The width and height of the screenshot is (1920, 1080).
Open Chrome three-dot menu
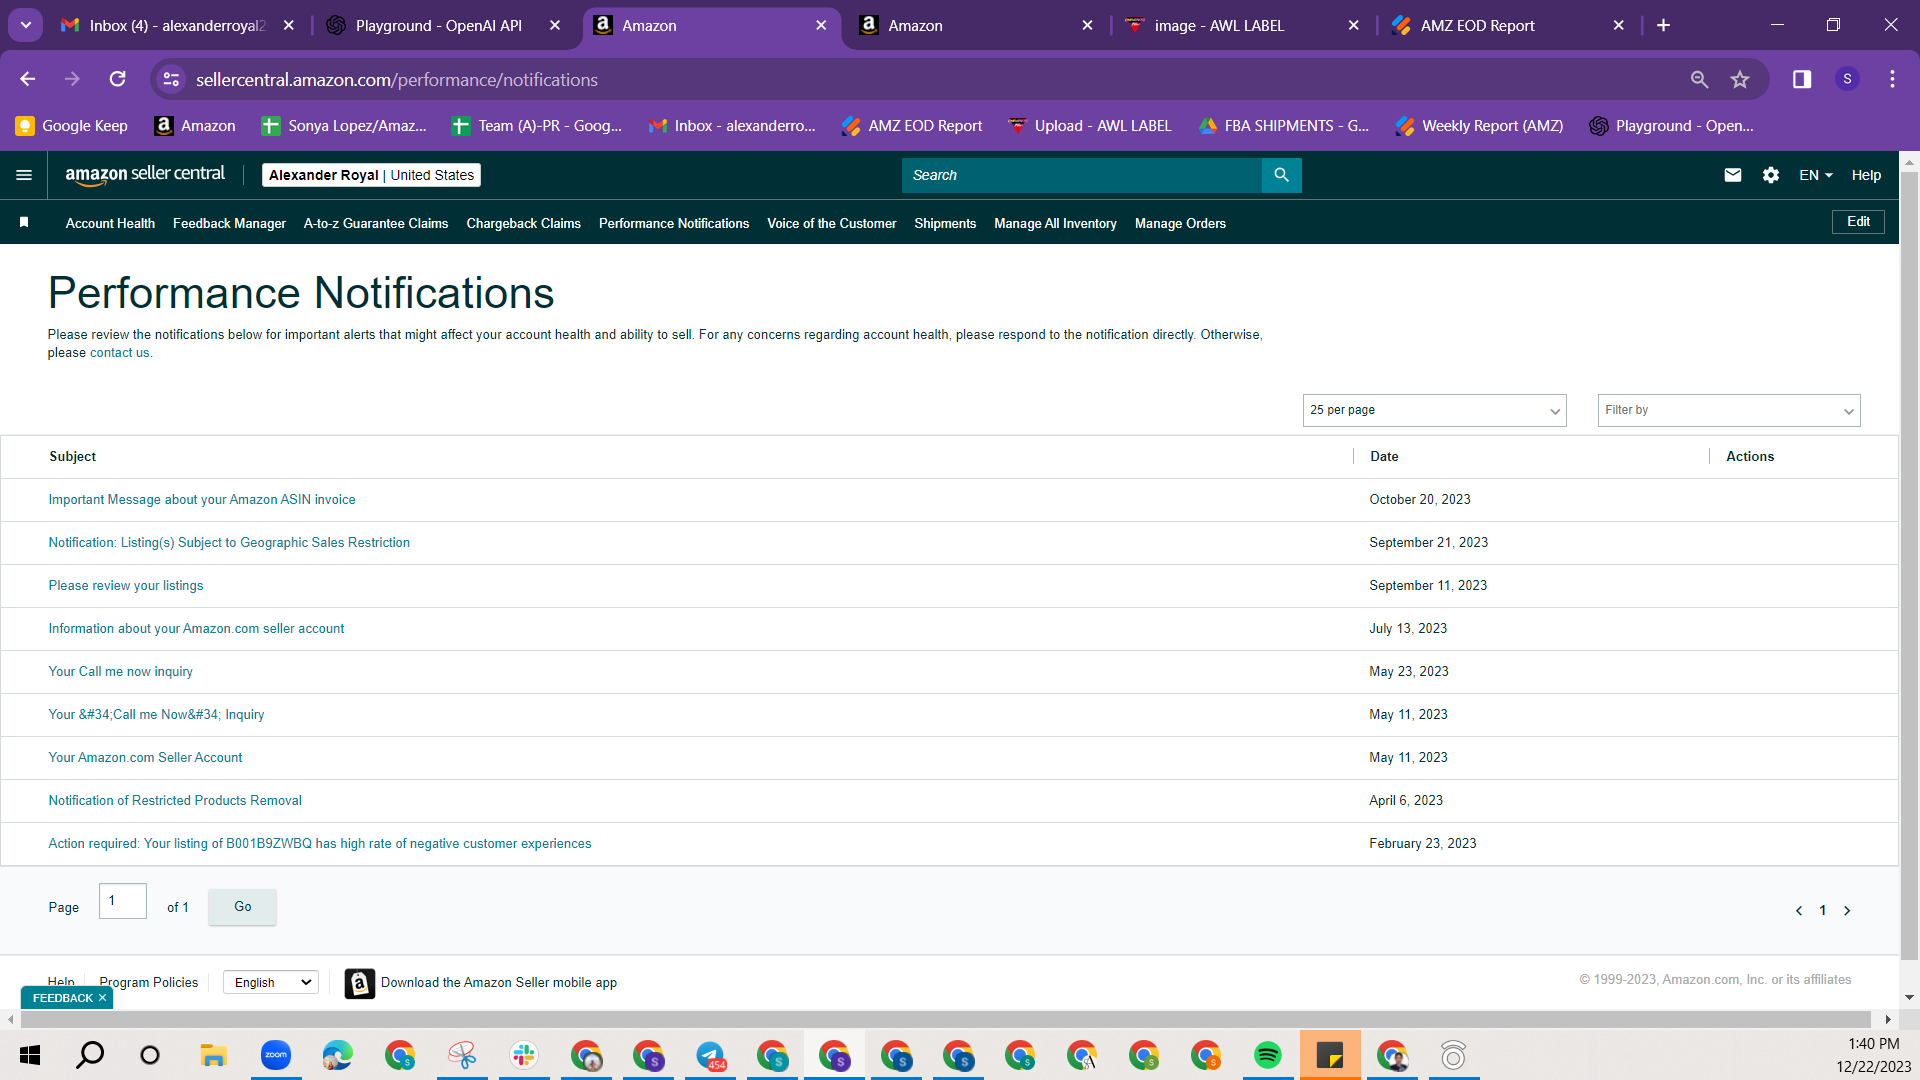1892,79
